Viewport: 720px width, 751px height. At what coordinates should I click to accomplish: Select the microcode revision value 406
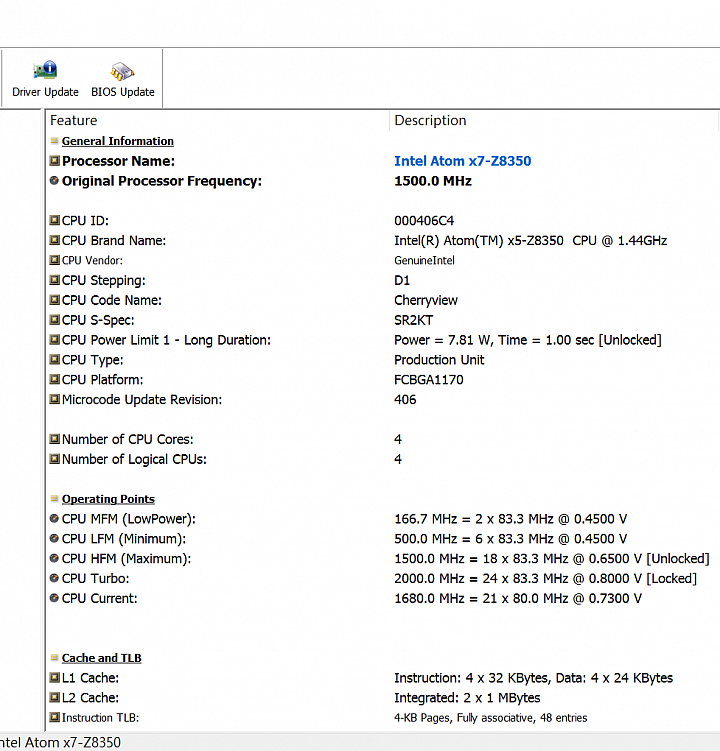pos(405,399)
